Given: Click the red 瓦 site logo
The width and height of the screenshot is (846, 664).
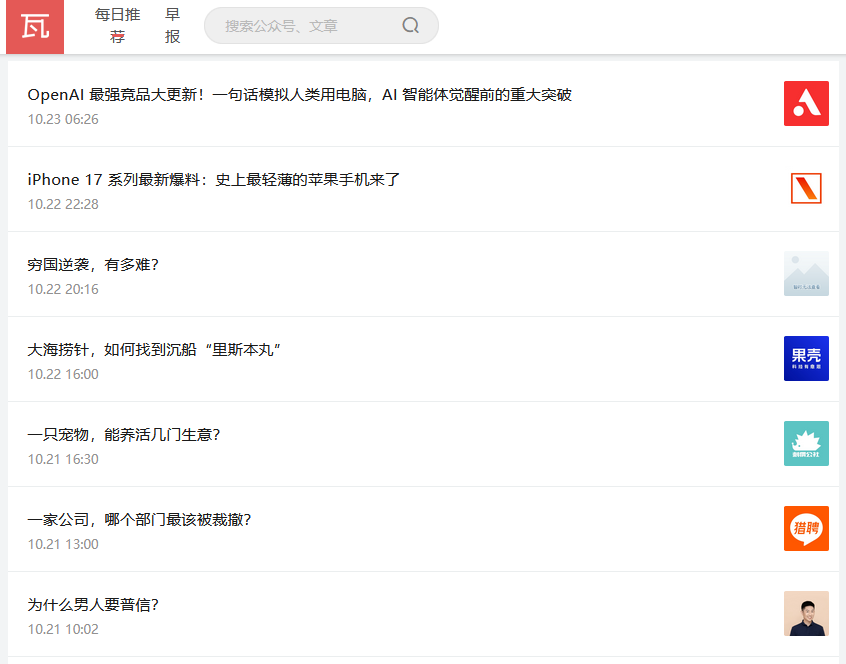Looking at the screenshot, I should tap(35, 26).
